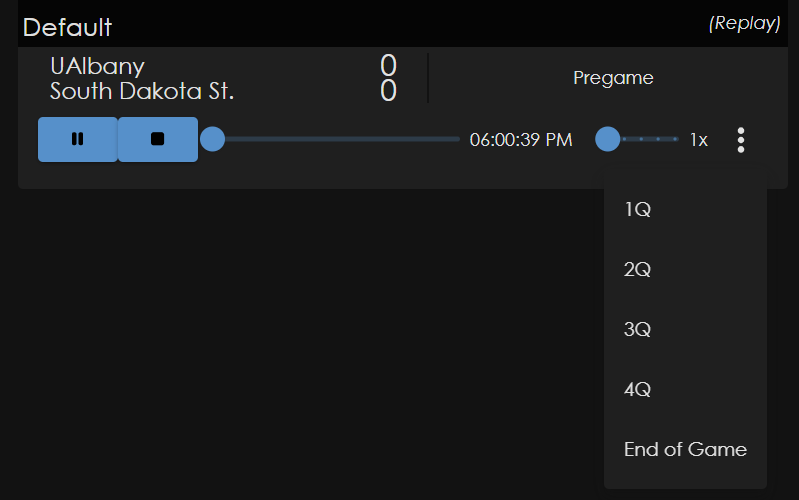This screenshot has width=799, height=500.
Task: Select 2Q from the dropdown menu
Action: point(638,270)
